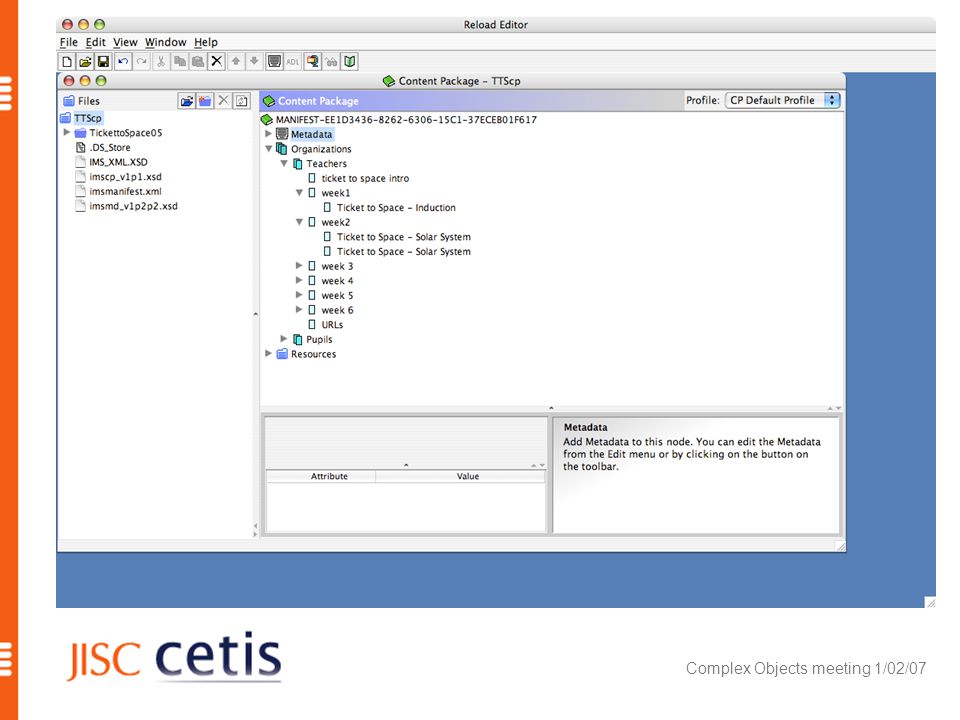Screen dimensions: 960x720
Task: Click the Edit Metadata monitor icon in toolbar
Action: tap(274, 62)
